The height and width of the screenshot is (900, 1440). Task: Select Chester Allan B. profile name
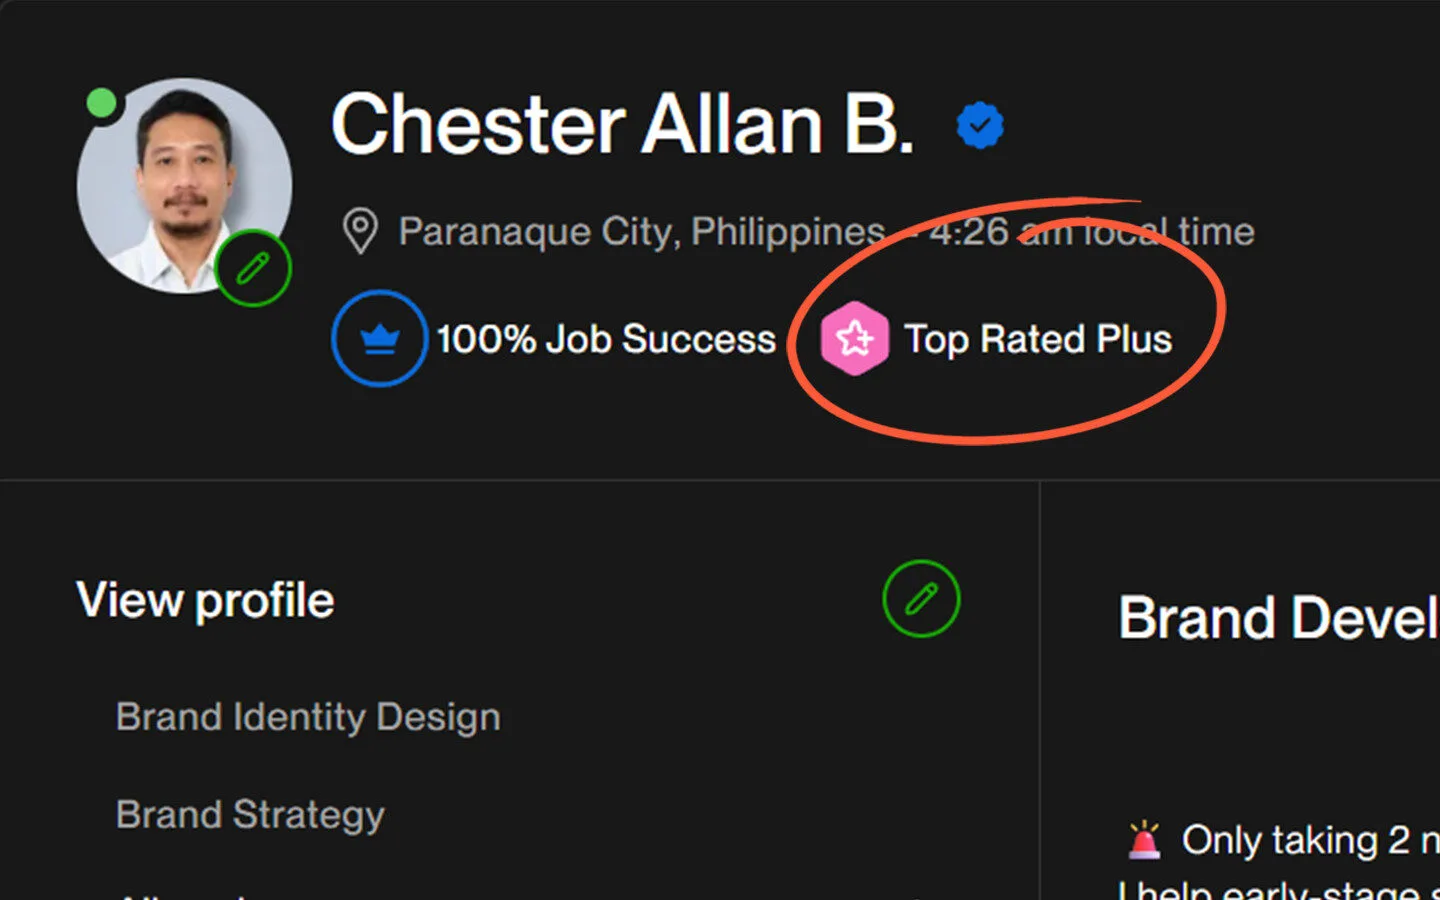click(622, 125)
